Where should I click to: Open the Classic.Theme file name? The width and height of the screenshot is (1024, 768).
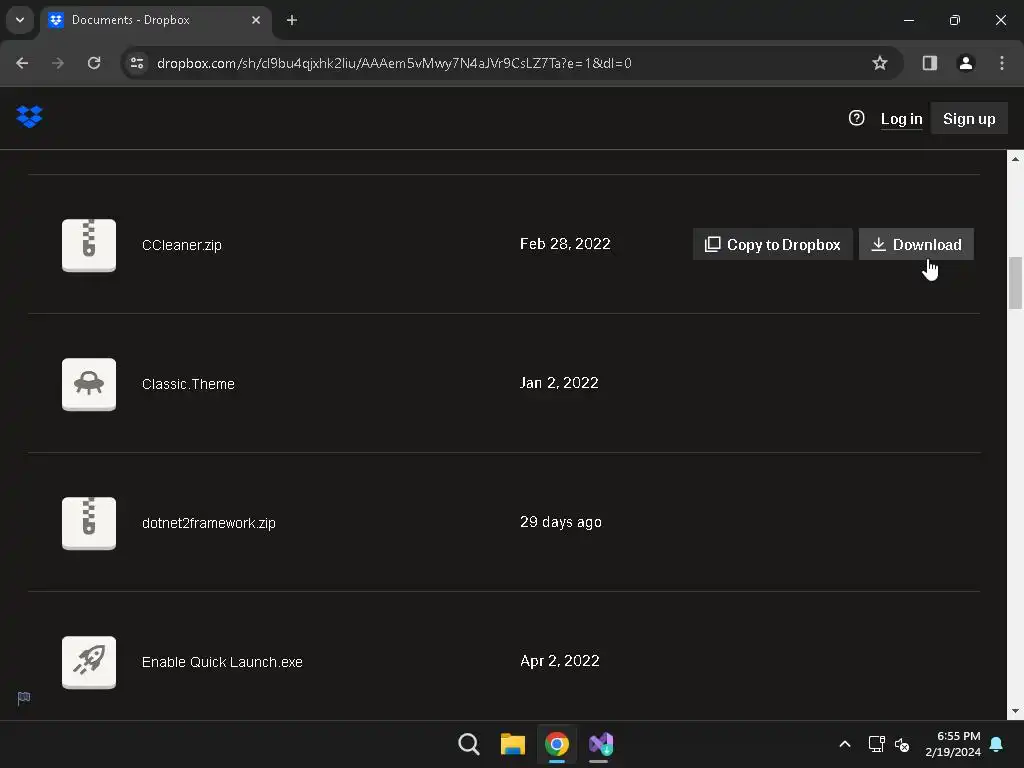(x=188, y=384)
